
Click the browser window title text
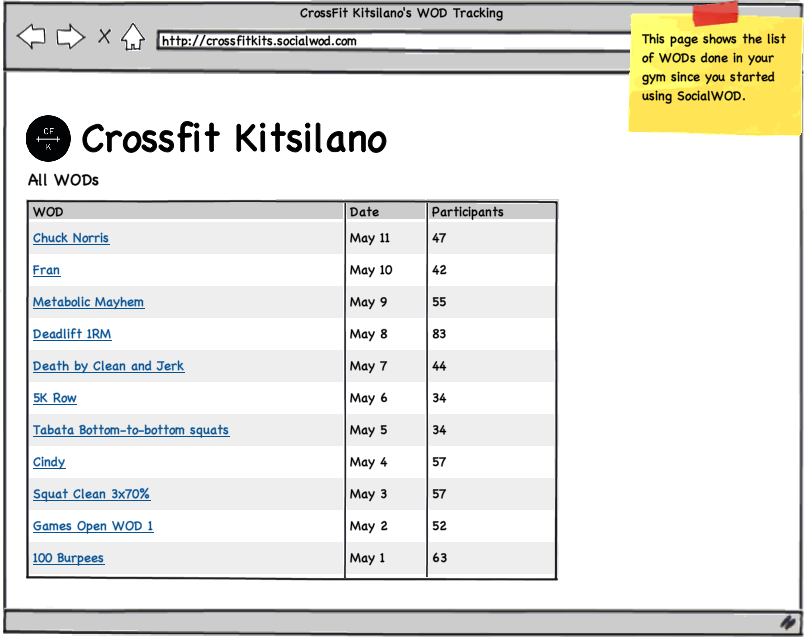tap(401, 13)
